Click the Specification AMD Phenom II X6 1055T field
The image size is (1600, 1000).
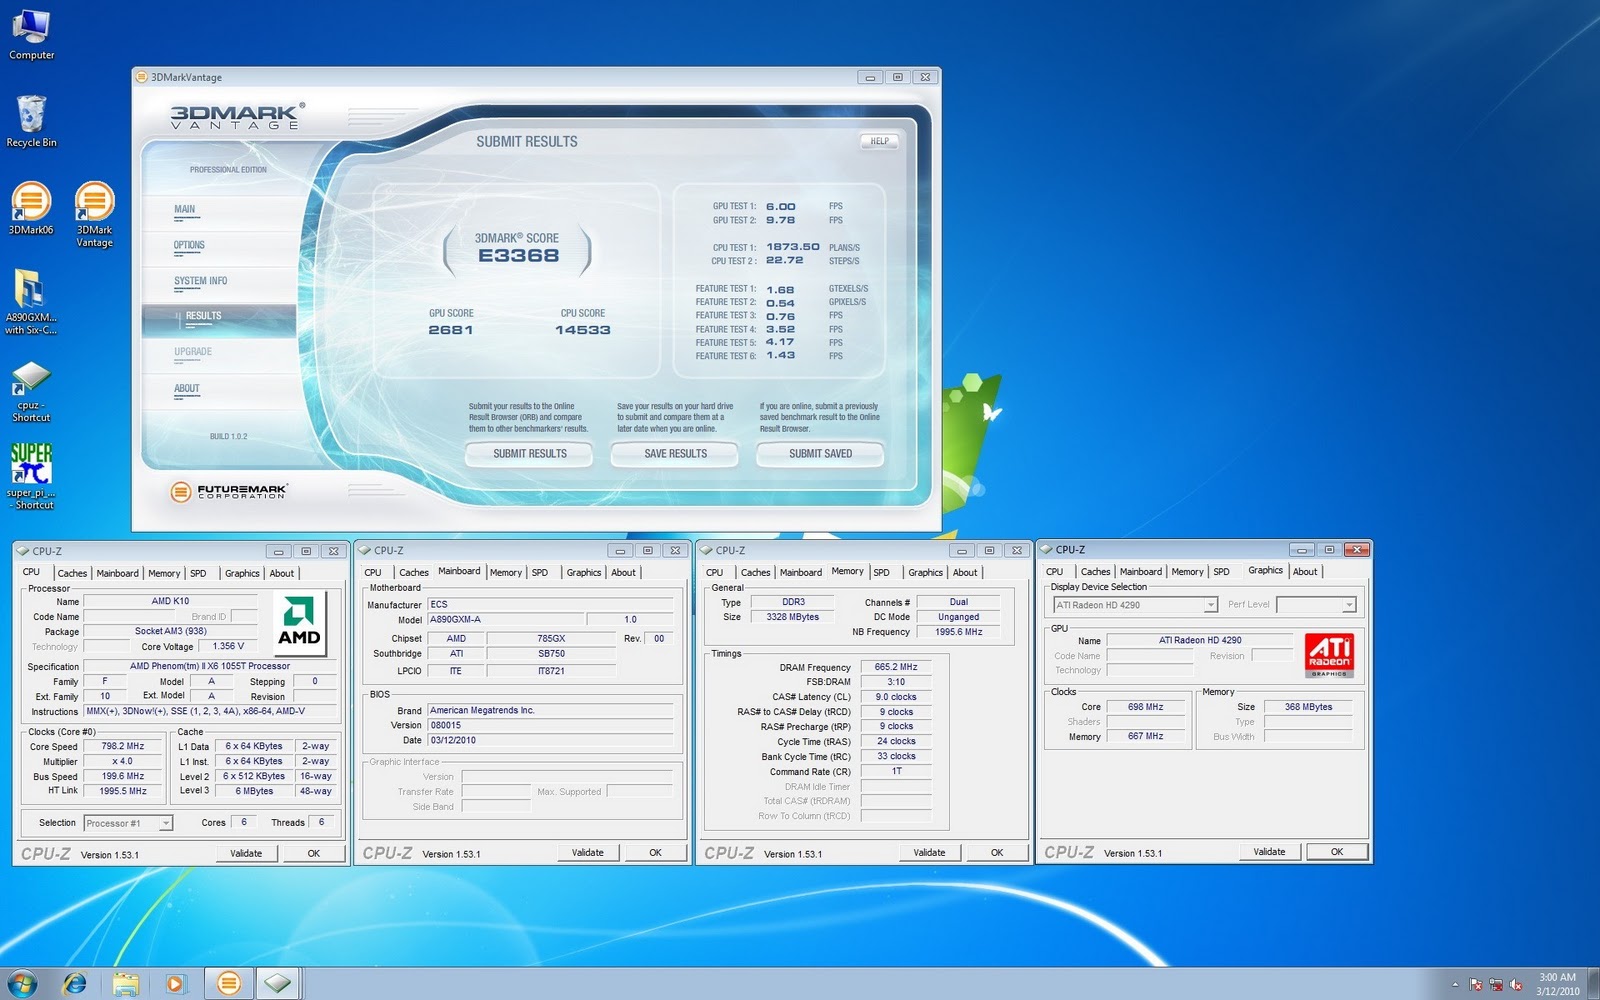click(x=210, y=666)
